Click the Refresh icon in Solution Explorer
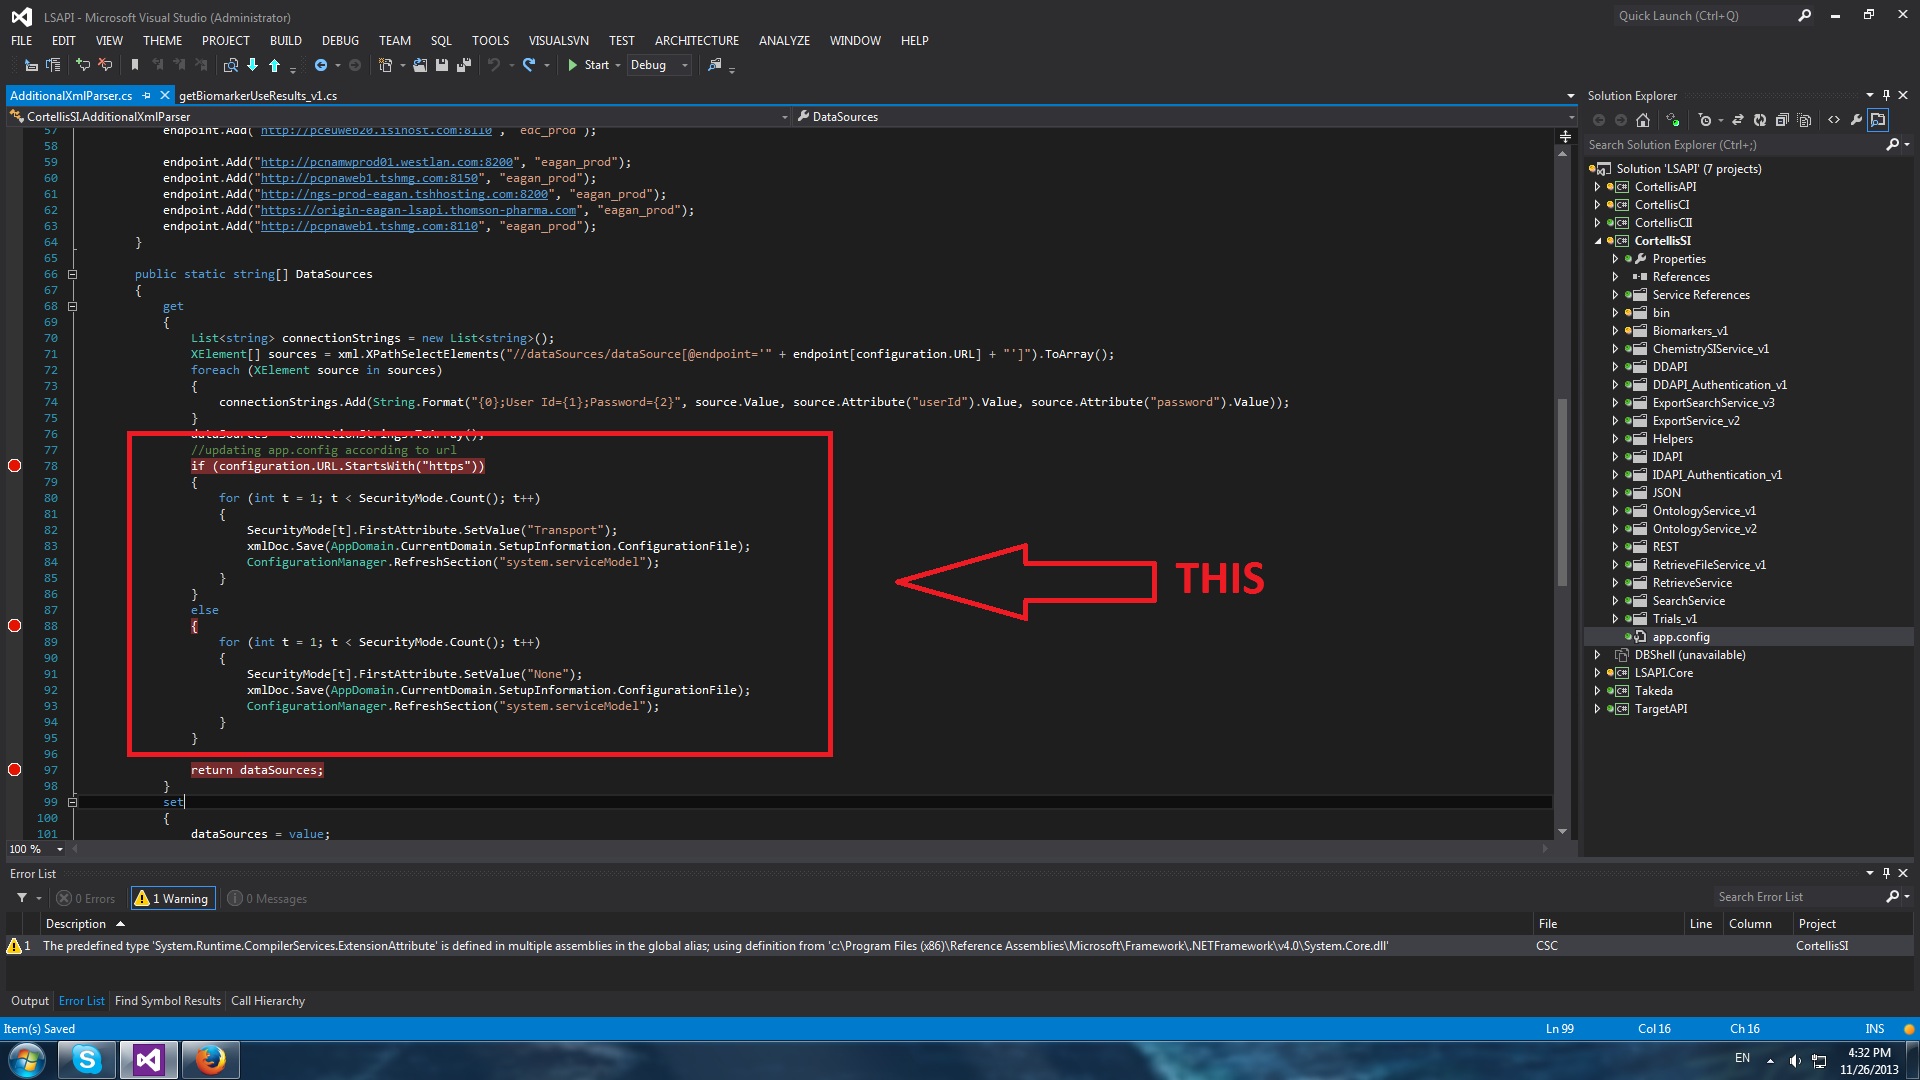Image resolution: width=1920 pixels, height=1080 pixels. tap(1760, 120)
